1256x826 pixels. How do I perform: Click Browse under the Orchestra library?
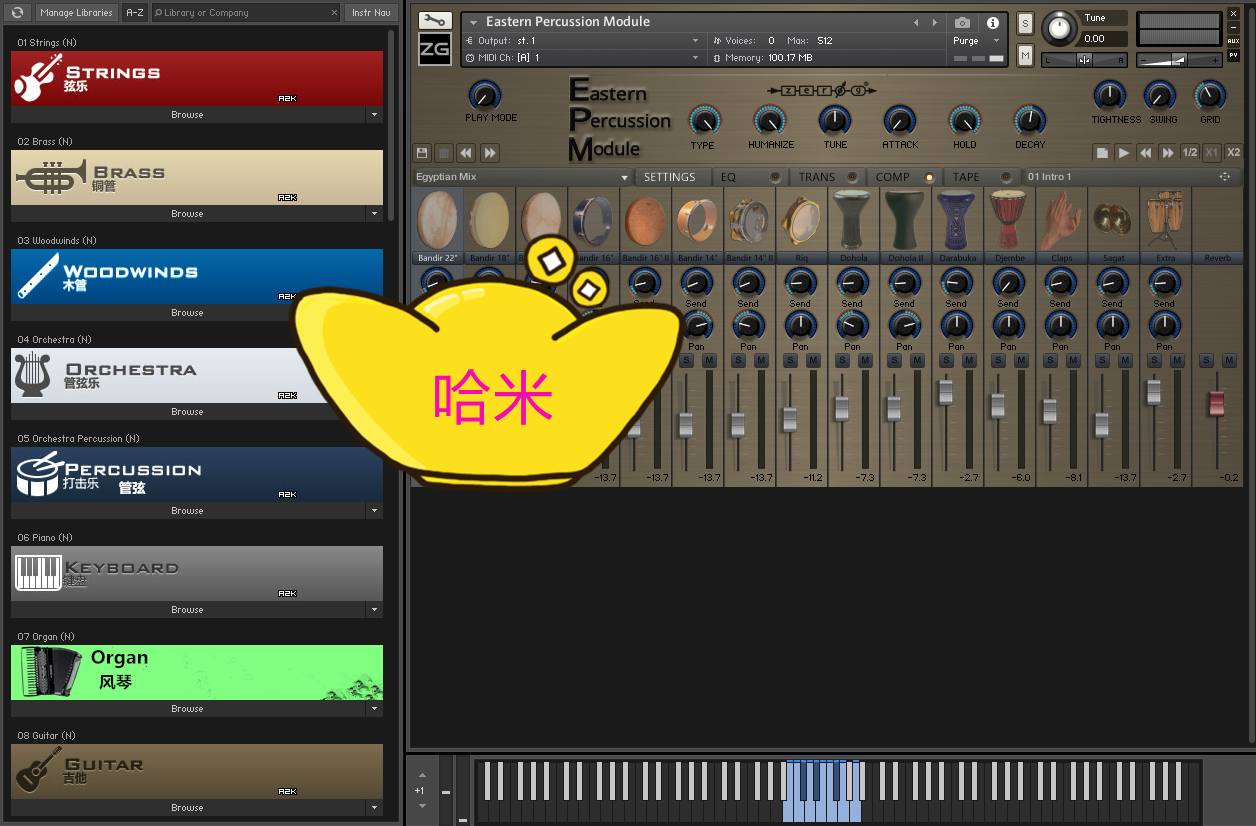(x=187, y=412)
